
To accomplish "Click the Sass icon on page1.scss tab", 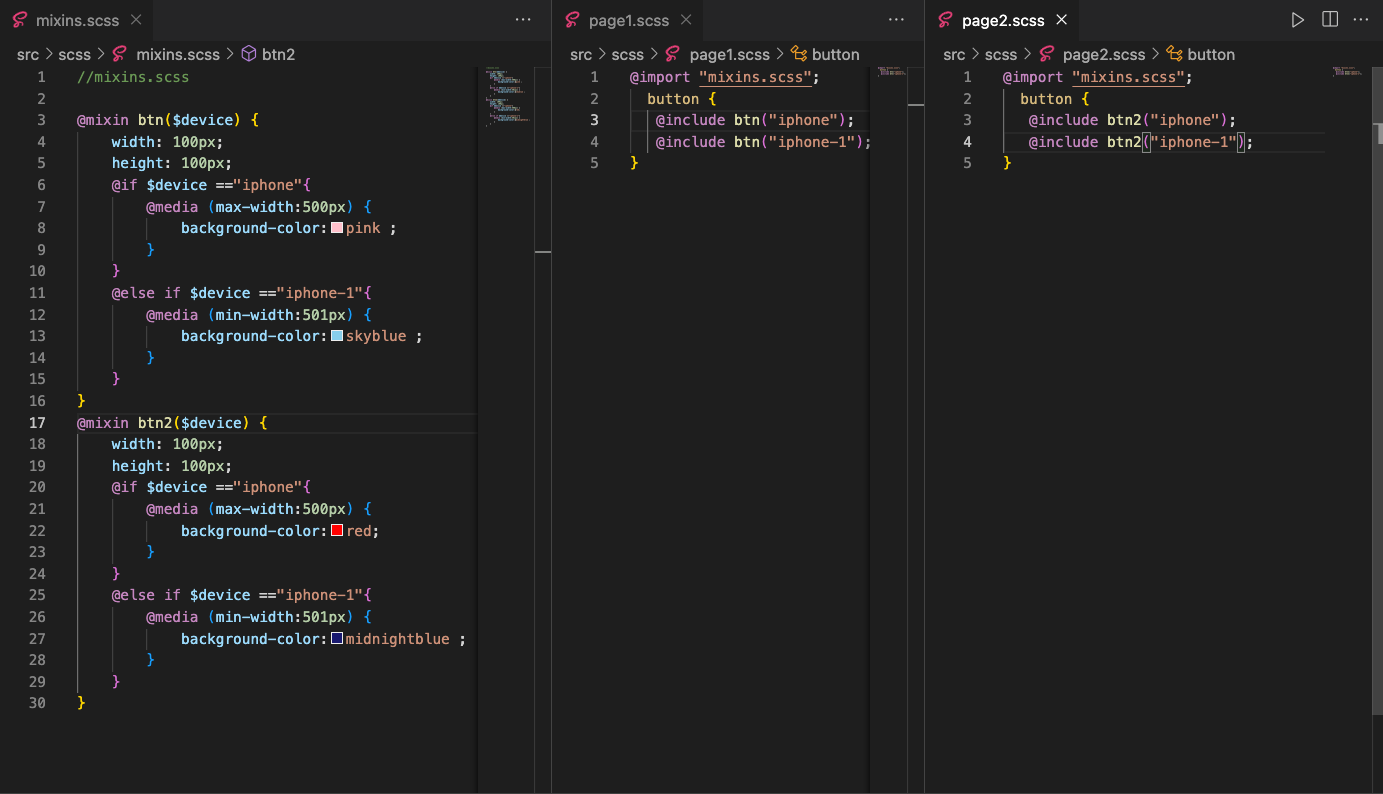I will tap(572, 20).
